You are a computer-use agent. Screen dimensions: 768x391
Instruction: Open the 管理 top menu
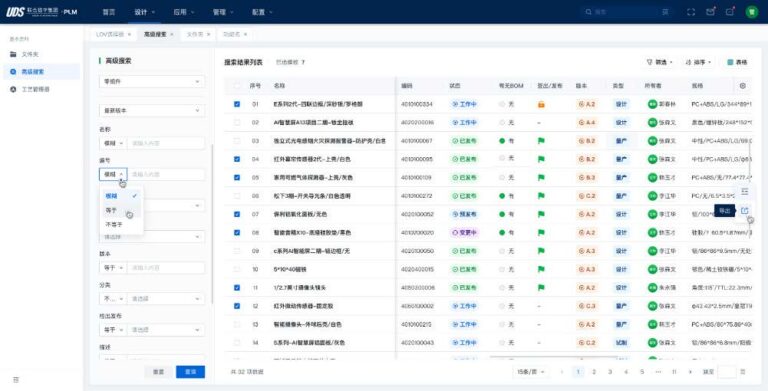(223, 12)
